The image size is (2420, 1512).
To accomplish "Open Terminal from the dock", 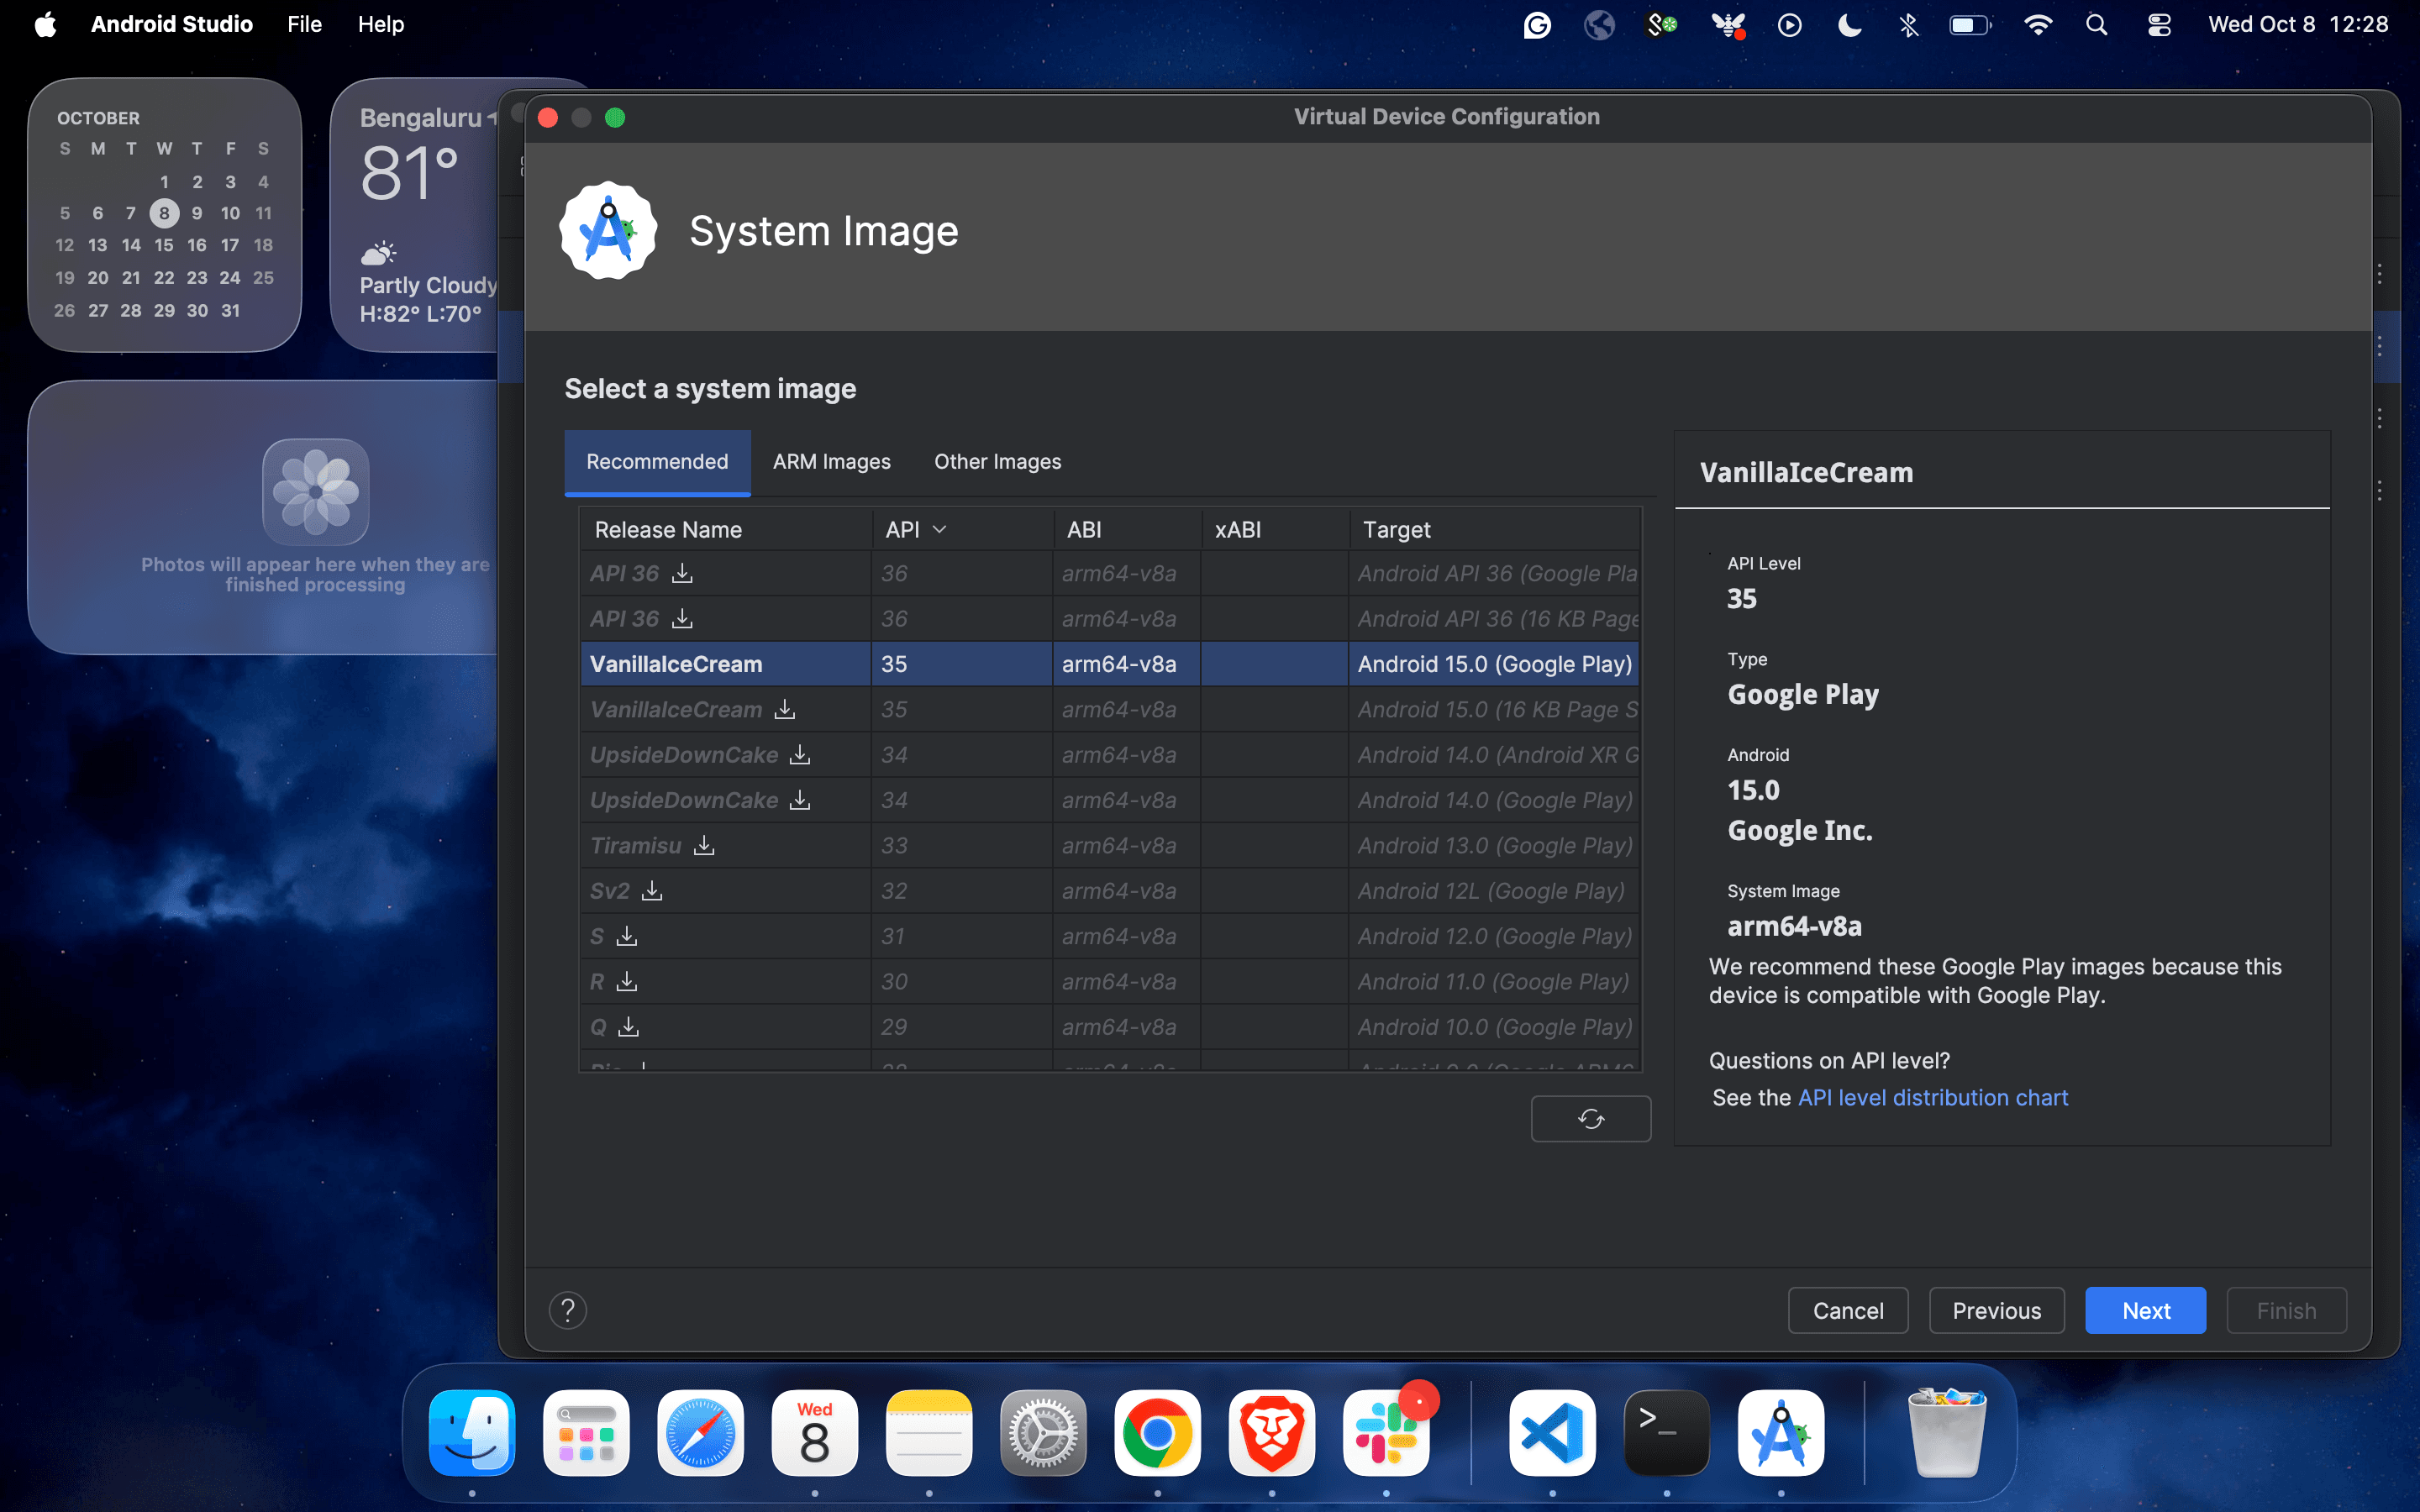I will pos(1666,1433).
